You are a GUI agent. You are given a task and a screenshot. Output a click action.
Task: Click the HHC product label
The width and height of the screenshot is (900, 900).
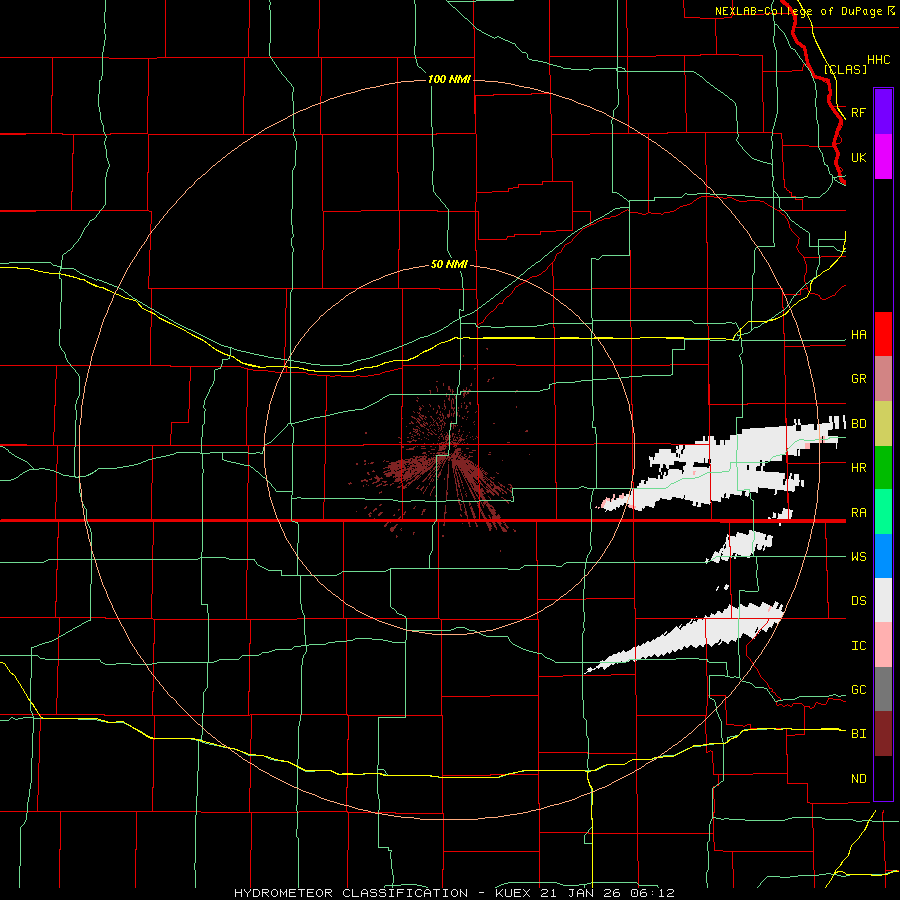coord(879,60)
